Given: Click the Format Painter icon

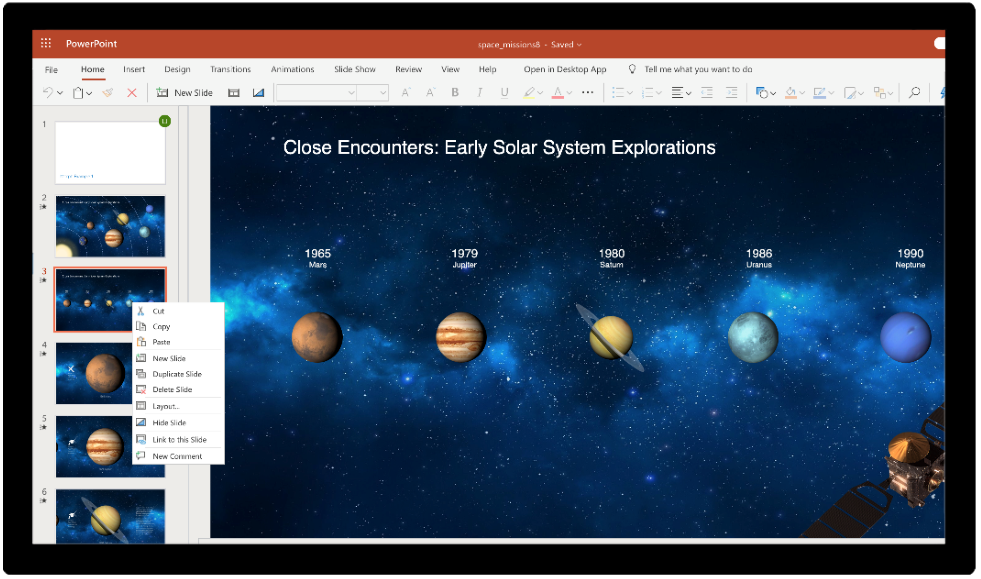Looking at the screenshot, I should click(107, 92).
